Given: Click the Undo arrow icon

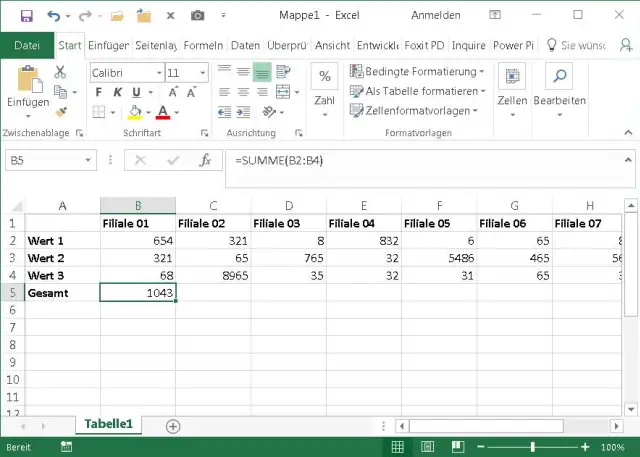Looking at the screenshot, I should [x=54, y=16].
